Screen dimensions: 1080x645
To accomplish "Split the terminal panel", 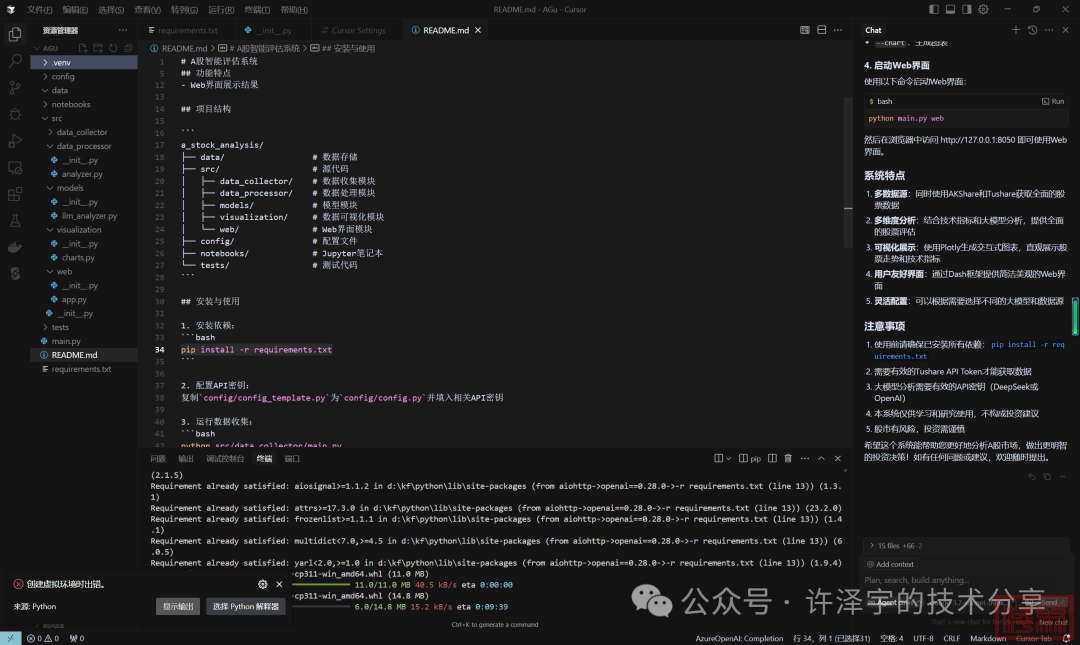I will 772,458.
